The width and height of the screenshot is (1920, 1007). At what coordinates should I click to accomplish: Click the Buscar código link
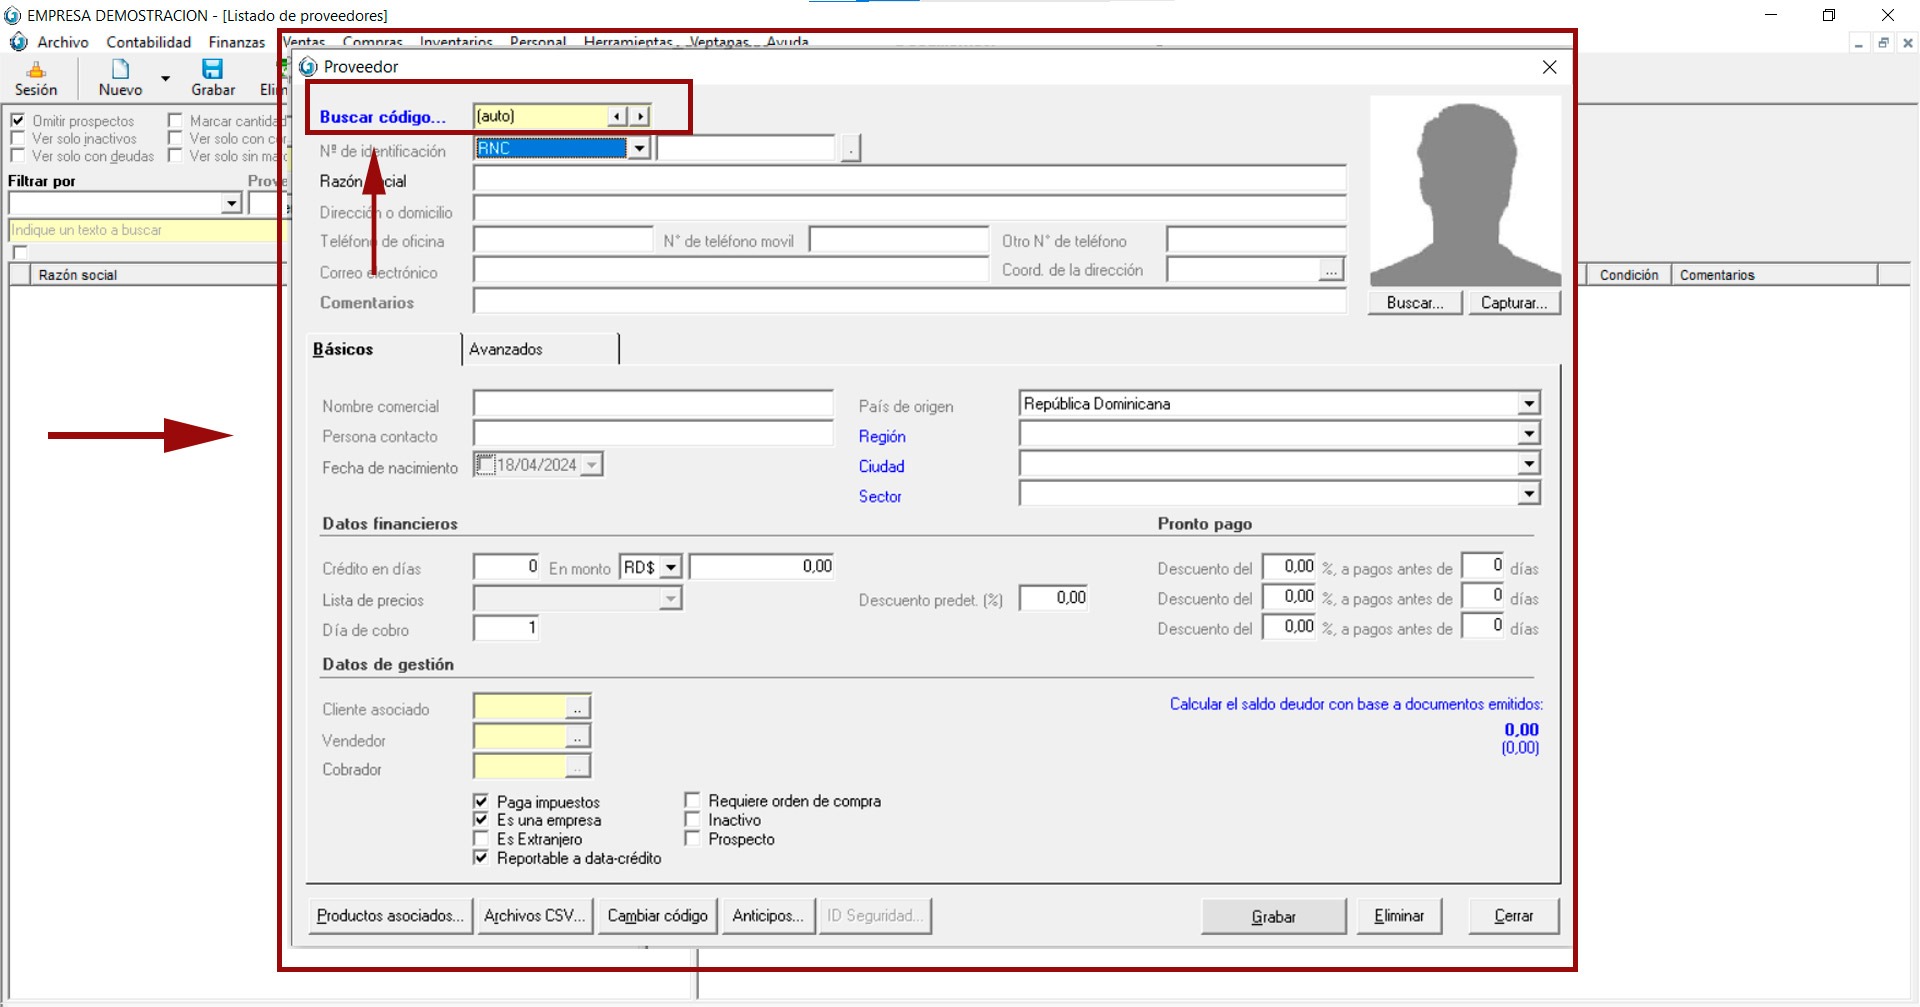tap(382, 117)
